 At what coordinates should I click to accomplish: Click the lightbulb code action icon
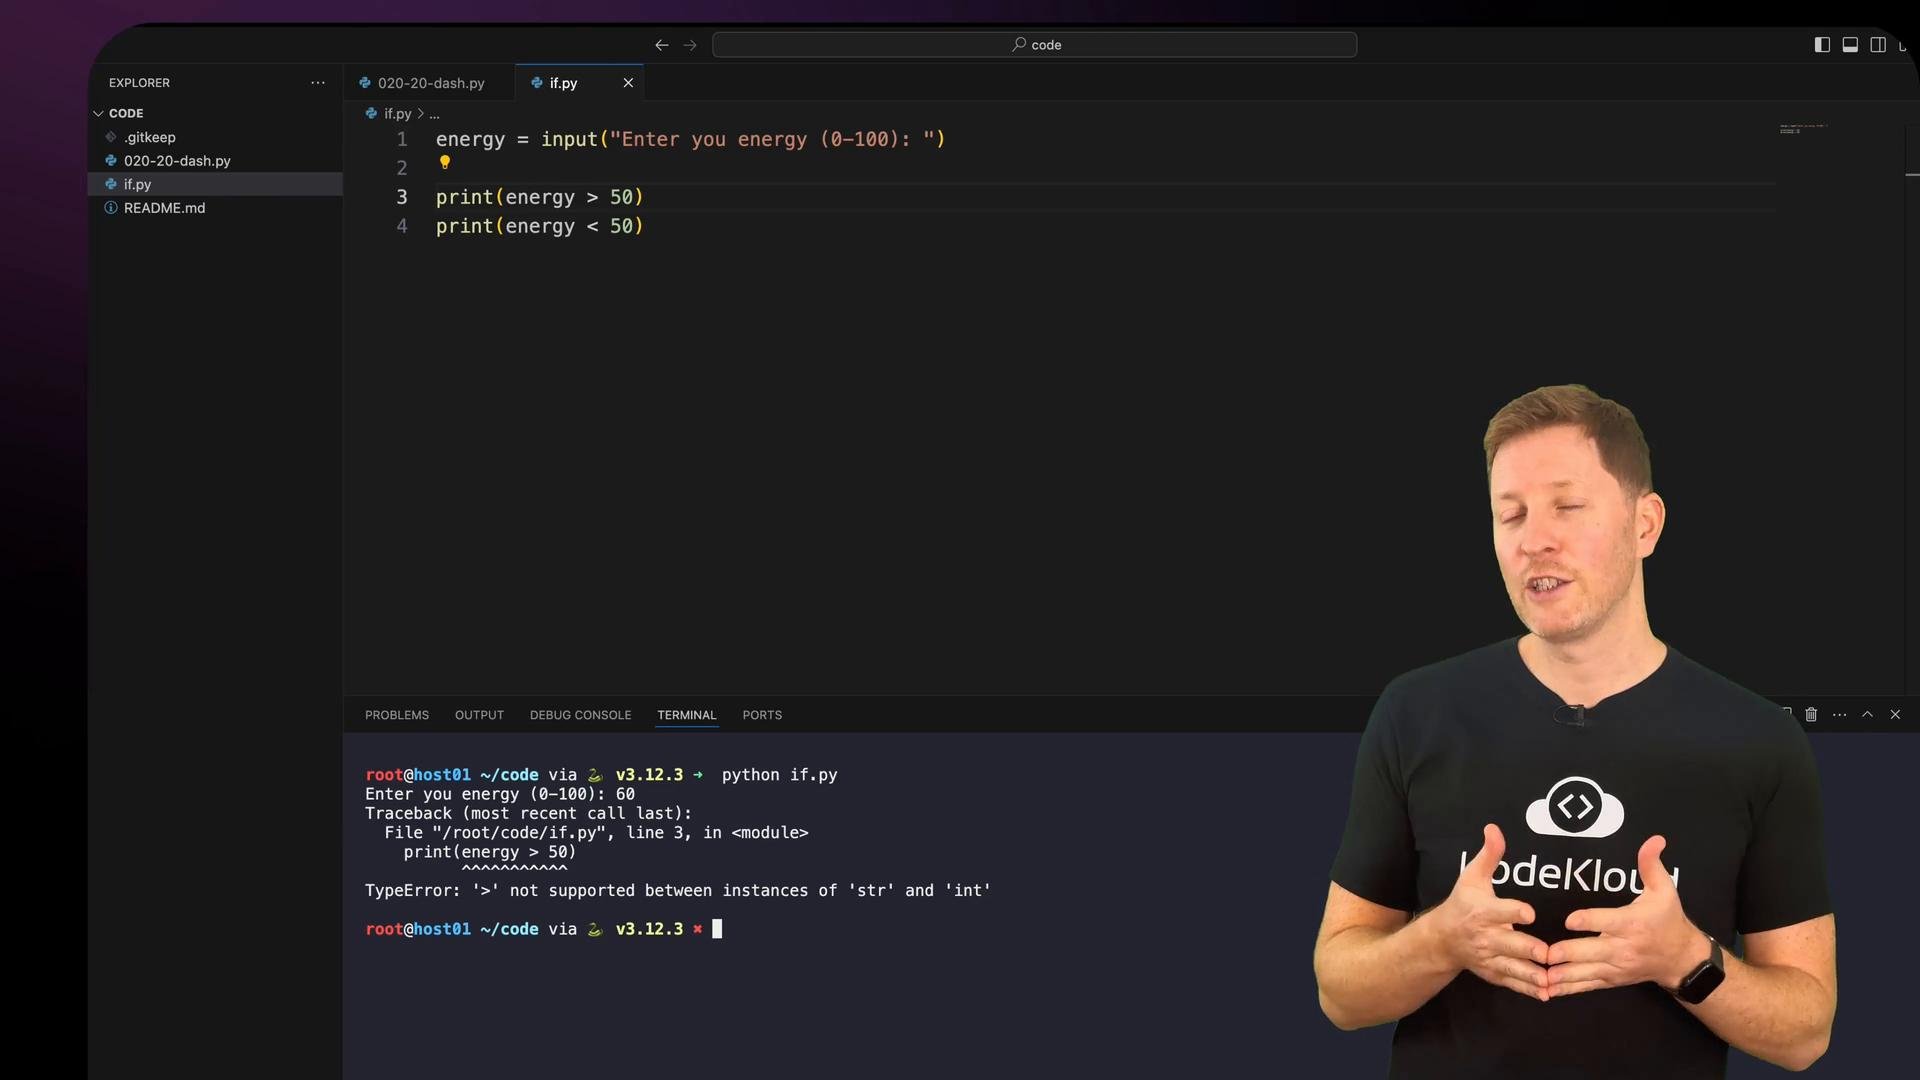[x=445, y=162]
